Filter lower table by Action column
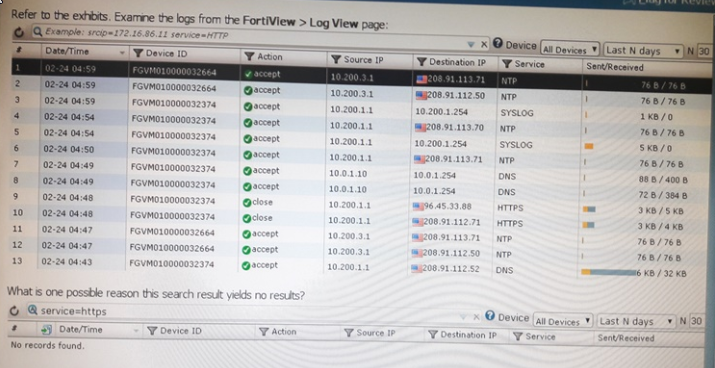 [x=264, y=332]
